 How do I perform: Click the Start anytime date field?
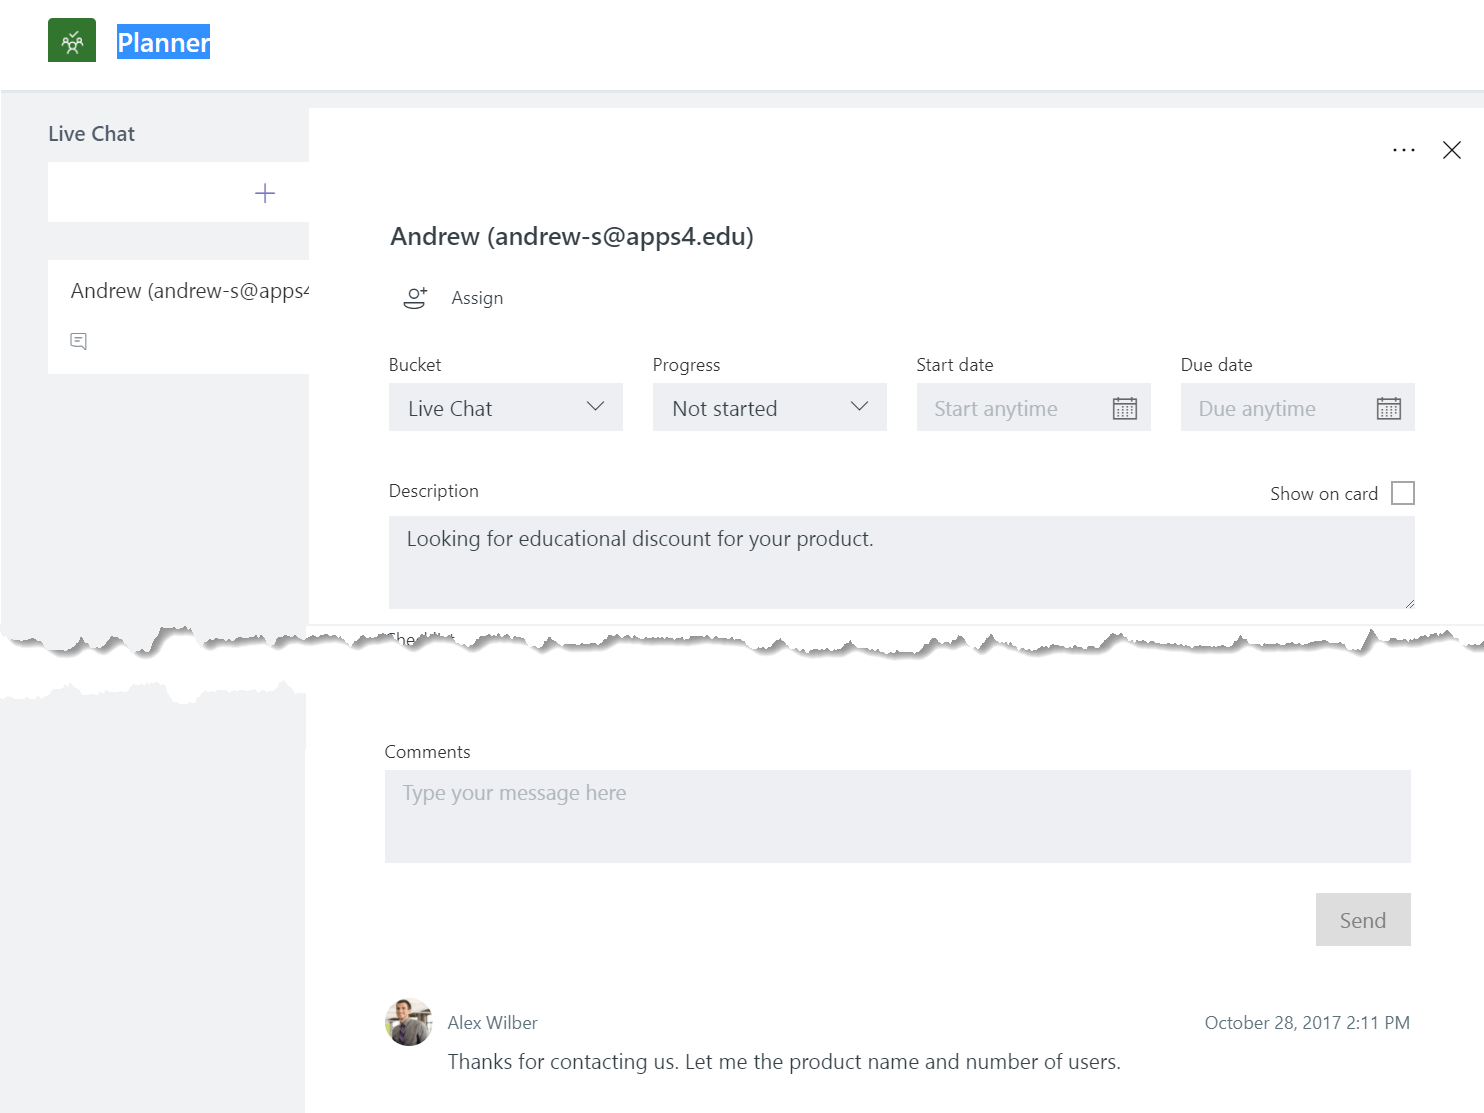point(1010,408)
